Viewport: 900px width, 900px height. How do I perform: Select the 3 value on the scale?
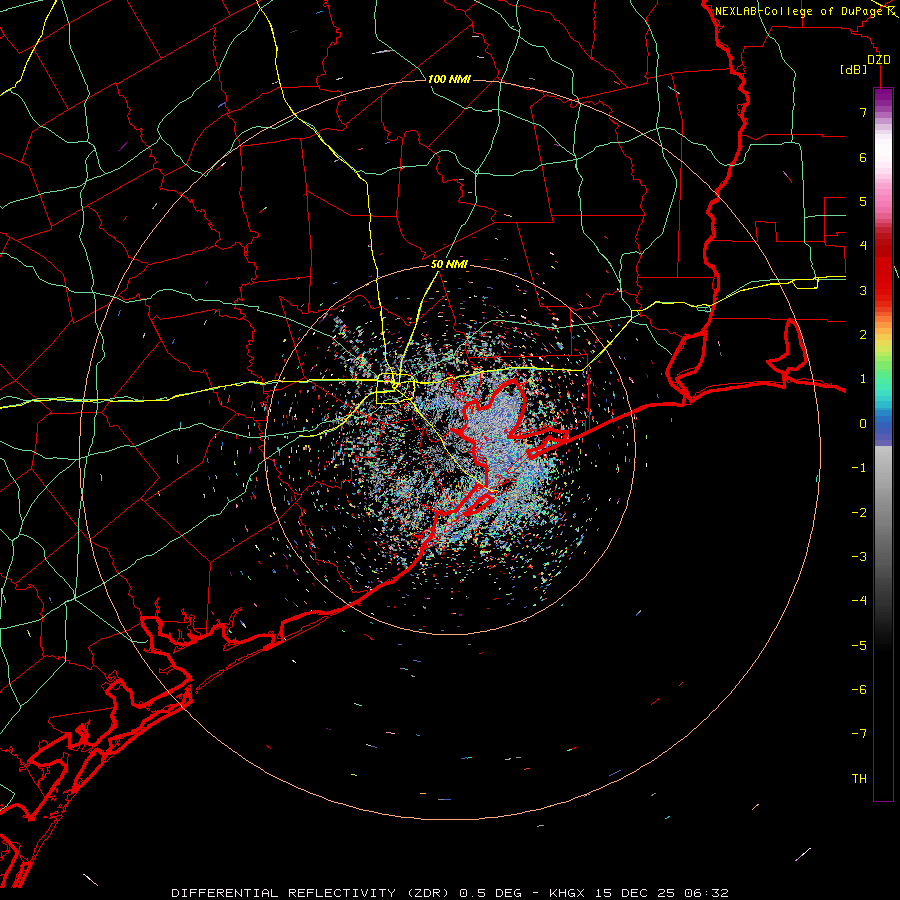click(x=863, y=290)
